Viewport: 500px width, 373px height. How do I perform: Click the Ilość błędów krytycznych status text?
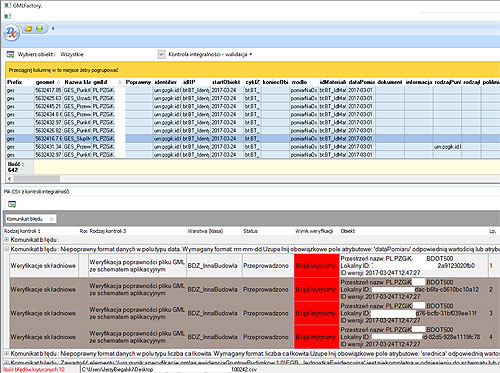click(34, 369)
